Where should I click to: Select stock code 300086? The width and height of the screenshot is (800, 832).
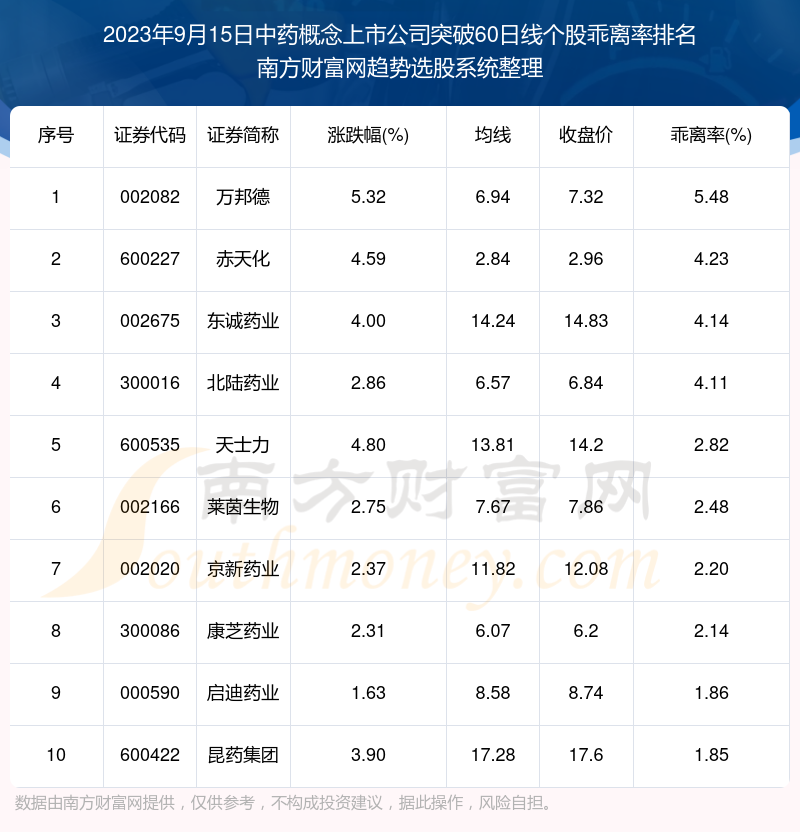coord(150,631)
